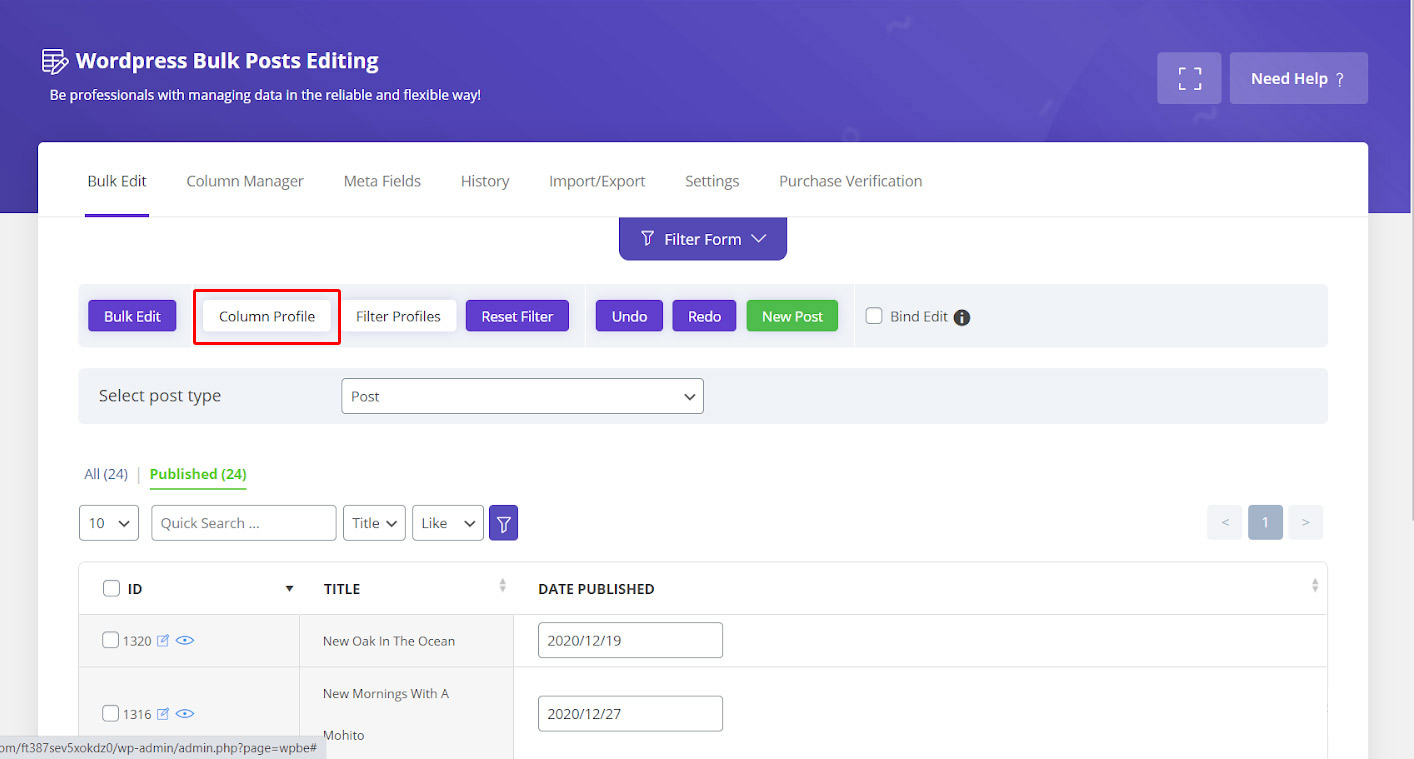Expand the Filter Form panel
This screenshot has height=759, width=1414.
pos(703,239)
